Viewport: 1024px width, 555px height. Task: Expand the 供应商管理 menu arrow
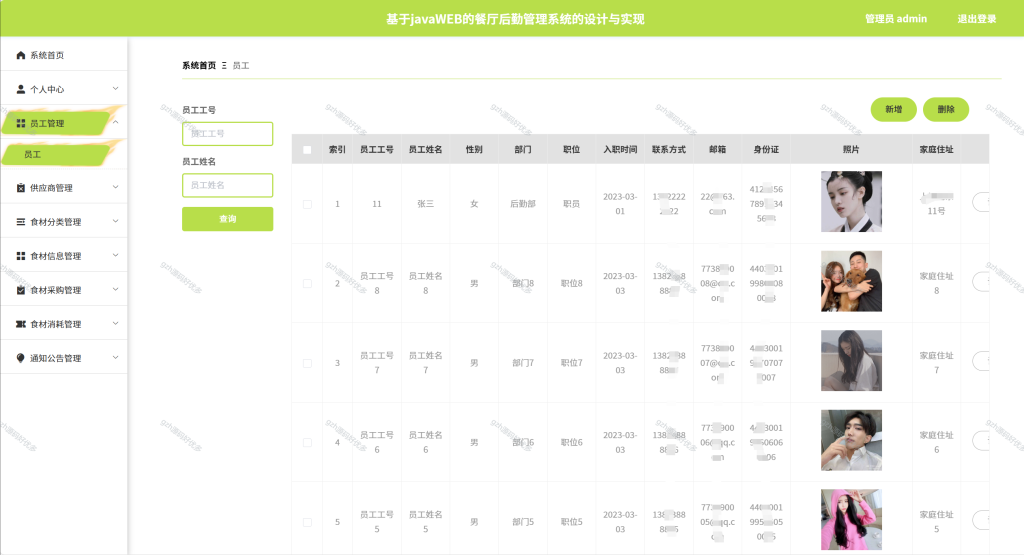(x=116, y=187)
